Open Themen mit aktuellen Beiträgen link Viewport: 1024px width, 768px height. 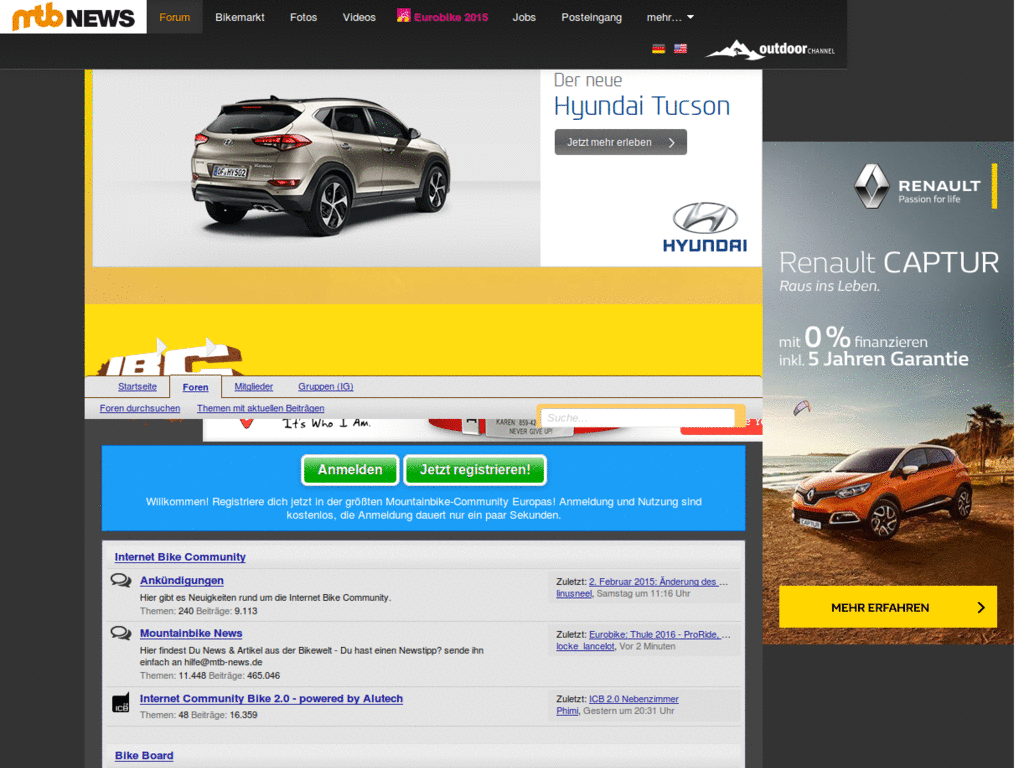pos(260,408)
